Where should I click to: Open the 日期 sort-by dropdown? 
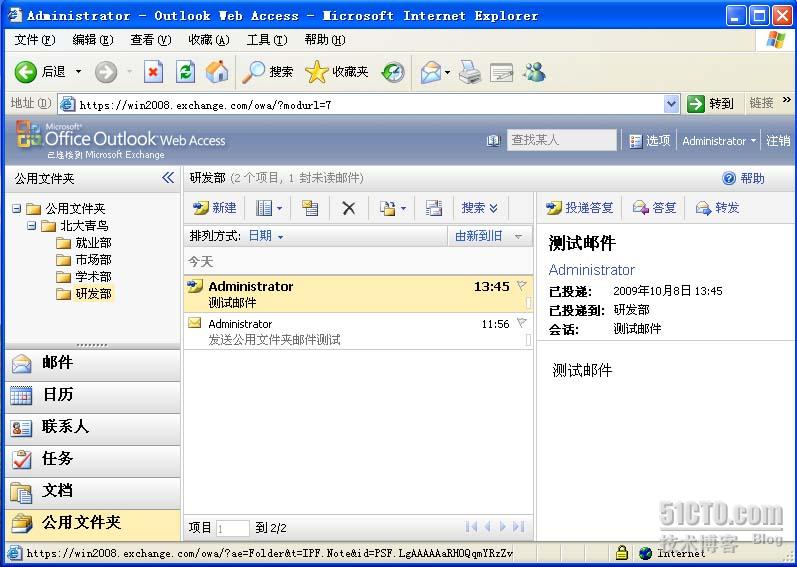coord(266,236)
